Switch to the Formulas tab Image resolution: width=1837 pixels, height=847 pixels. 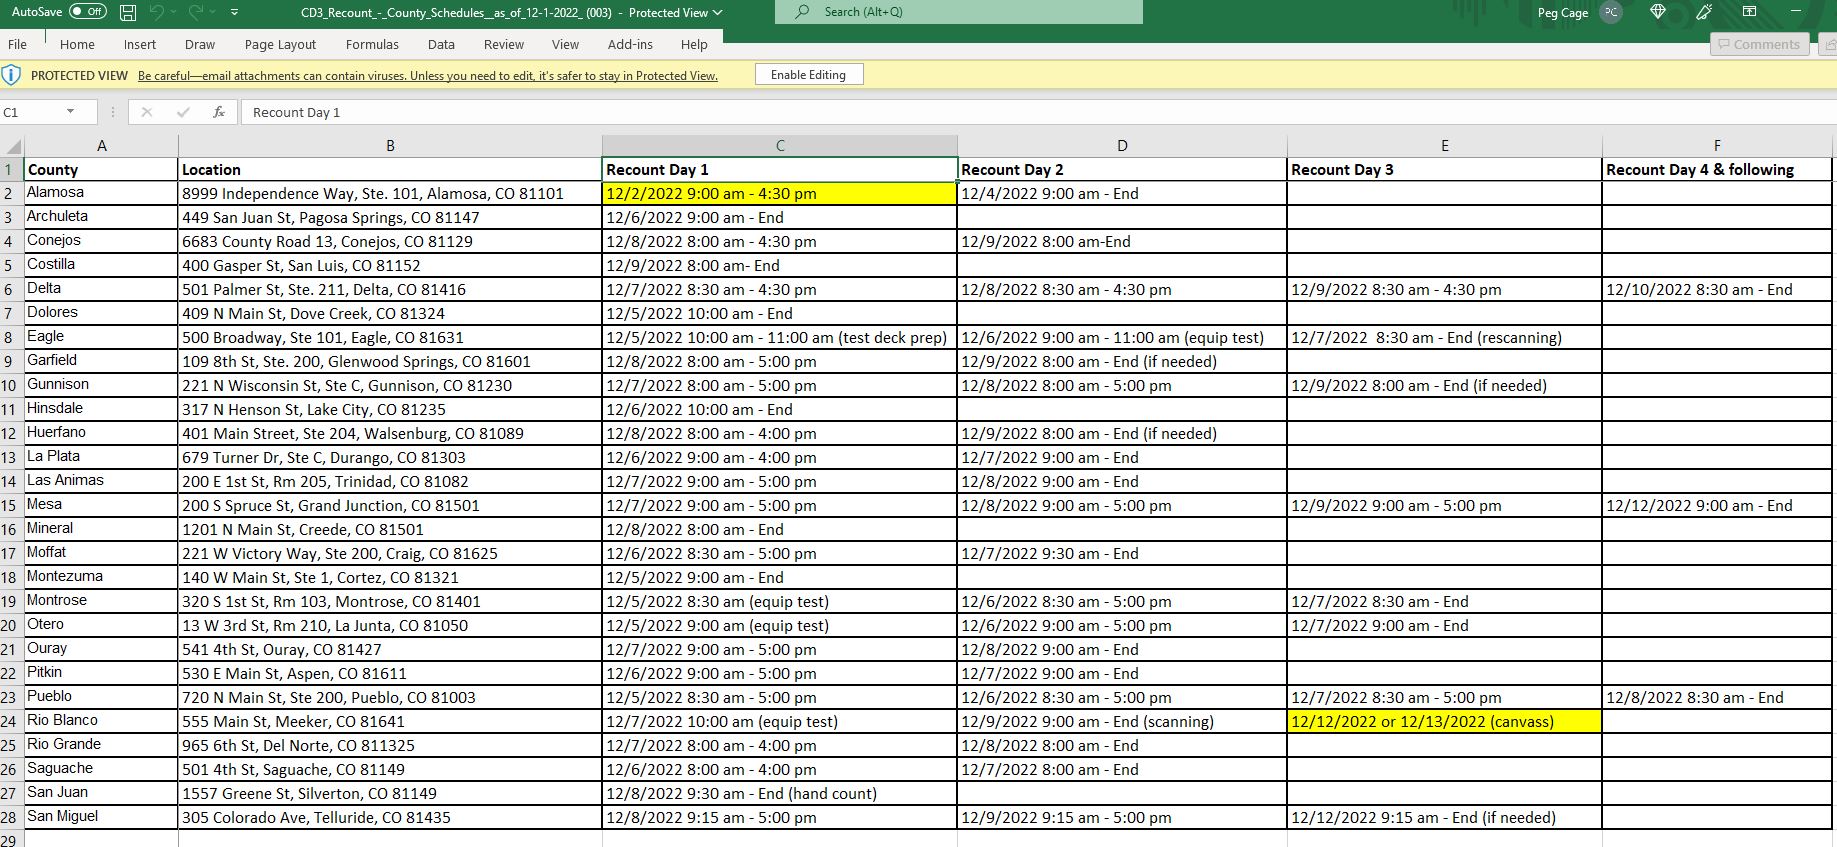[372, 44]
